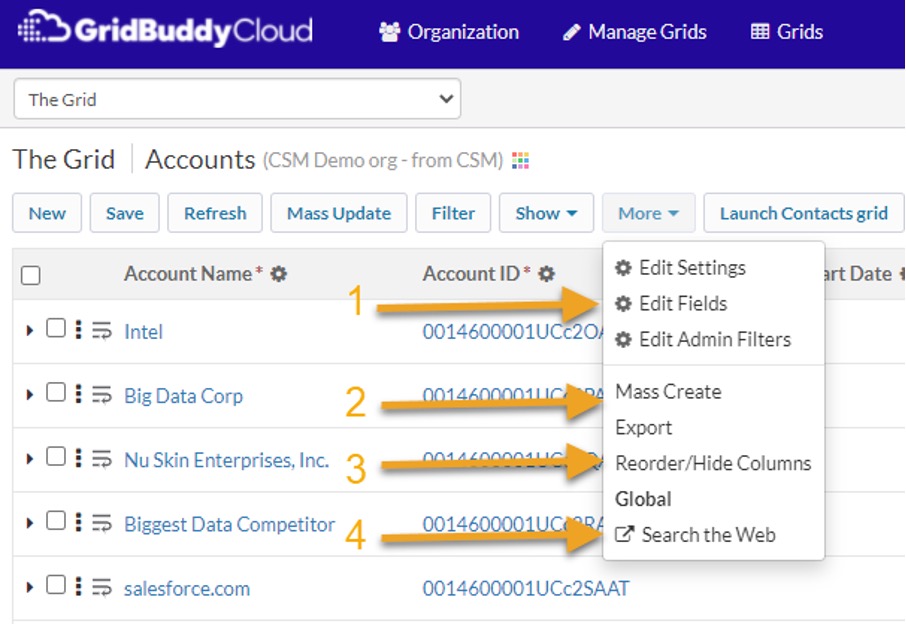Screen dimensions: 906x624
Task: Click wrap-text icon on Big Data Corp row
Action: click(x=102, y=395)
